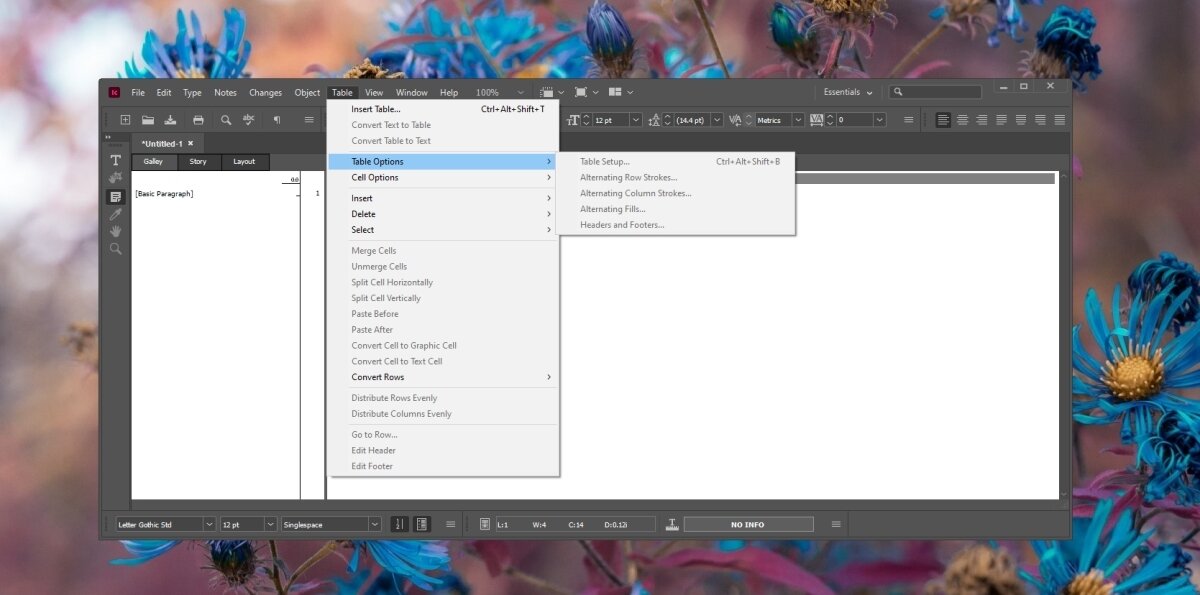Viewport: 1200px width, 595px height.
Task: Click the spell check abc icon
Action: (249, 120)
